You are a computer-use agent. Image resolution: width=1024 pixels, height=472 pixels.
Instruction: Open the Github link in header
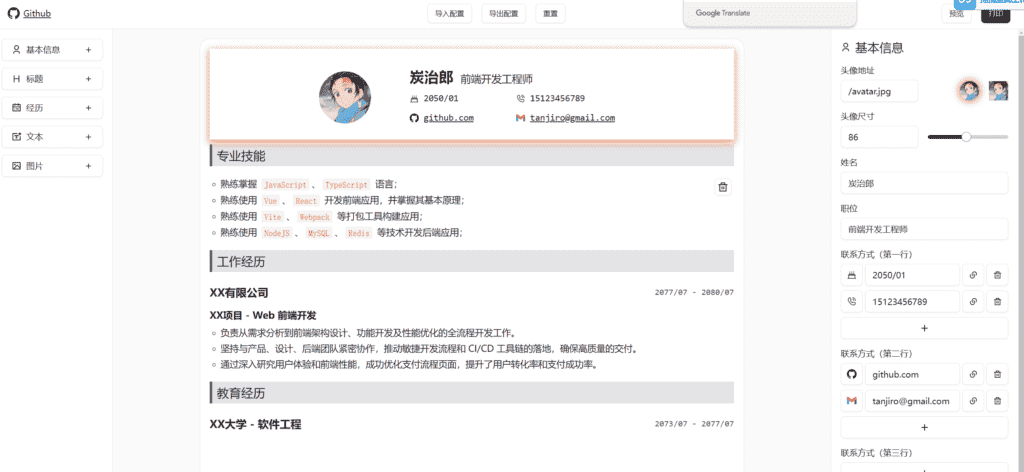37,14
